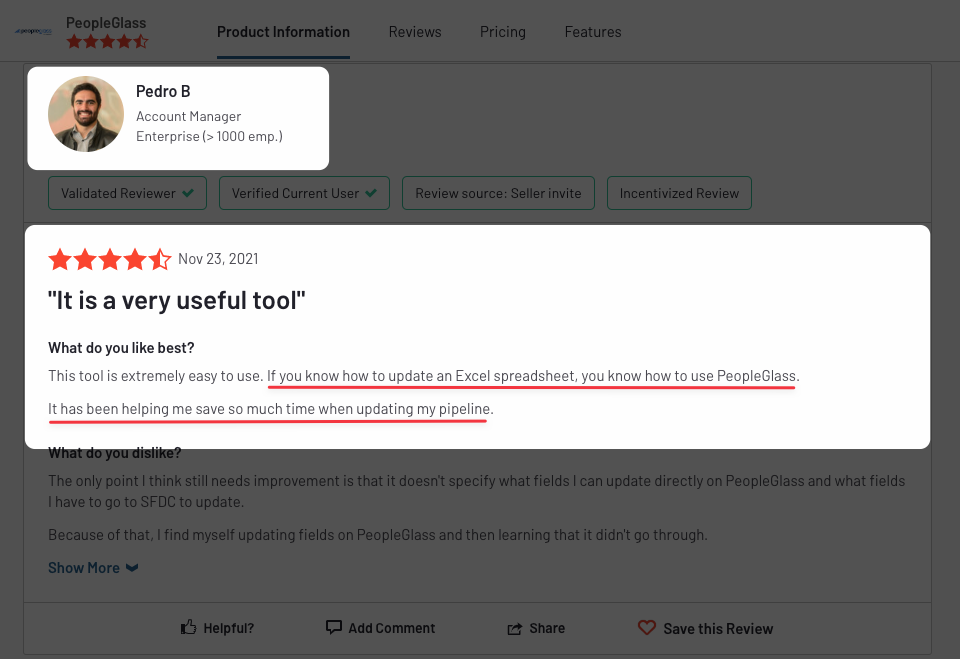
Task: Click the Review source: Seller invite badge
Action: (498, 193)
